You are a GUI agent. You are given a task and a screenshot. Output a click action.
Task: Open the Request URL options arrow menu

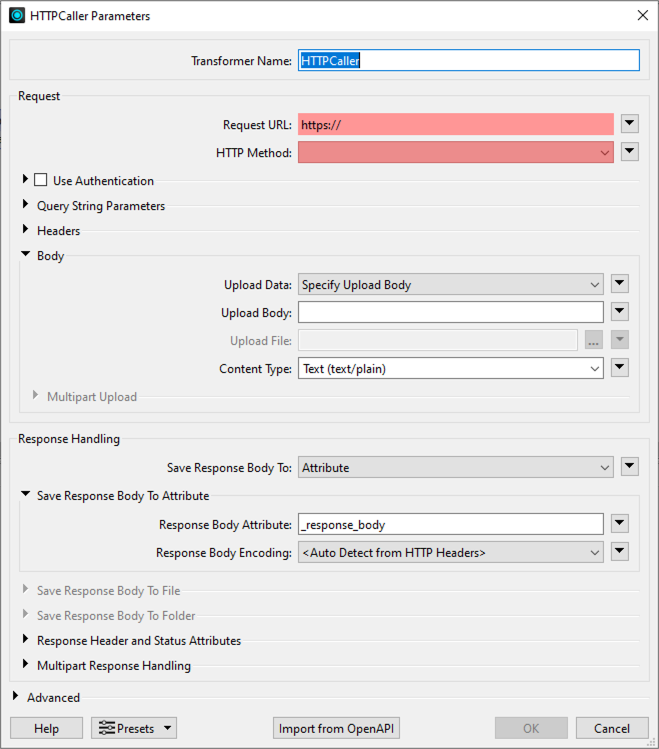(x=630, y=124)
